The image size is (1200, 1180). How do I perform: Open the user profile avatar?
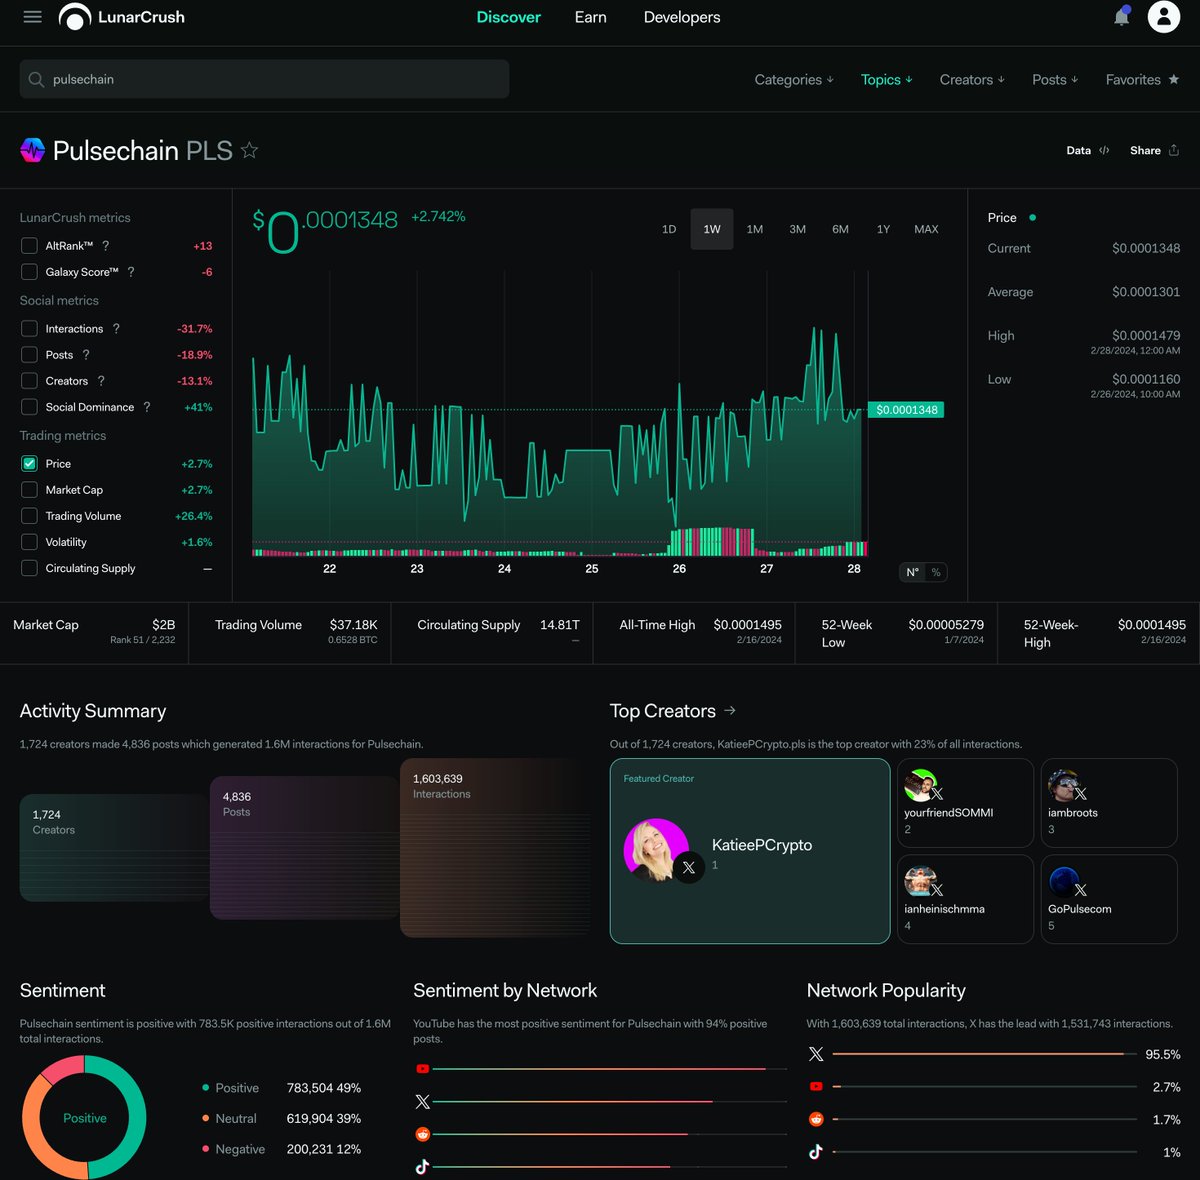pyautogui.click(x=1164, y=17)
